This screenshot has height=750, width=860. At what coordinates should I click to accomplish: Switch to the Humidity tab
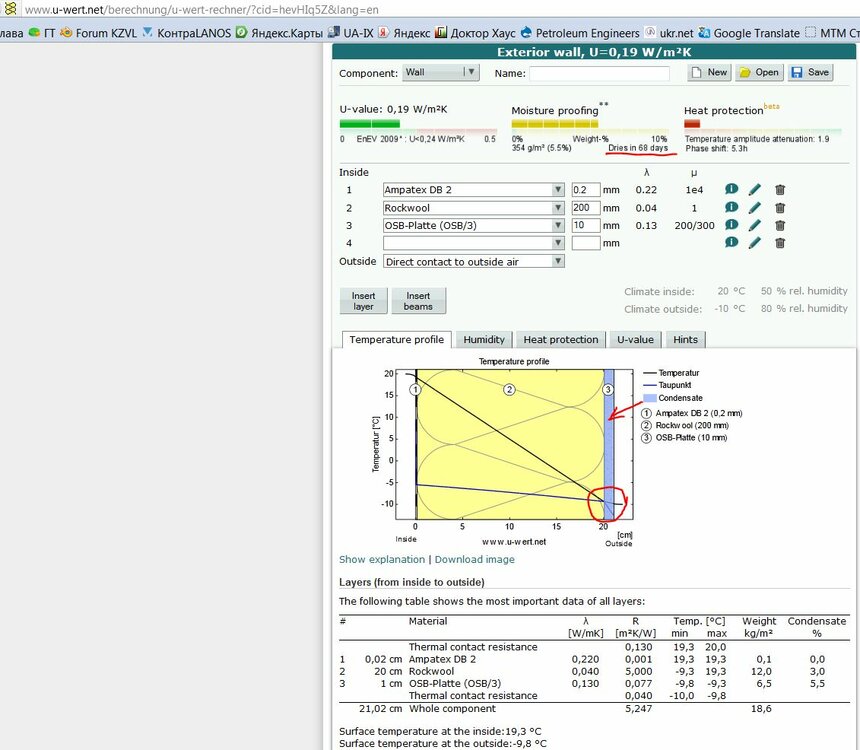pyautogui.click(x=484, y=340)
